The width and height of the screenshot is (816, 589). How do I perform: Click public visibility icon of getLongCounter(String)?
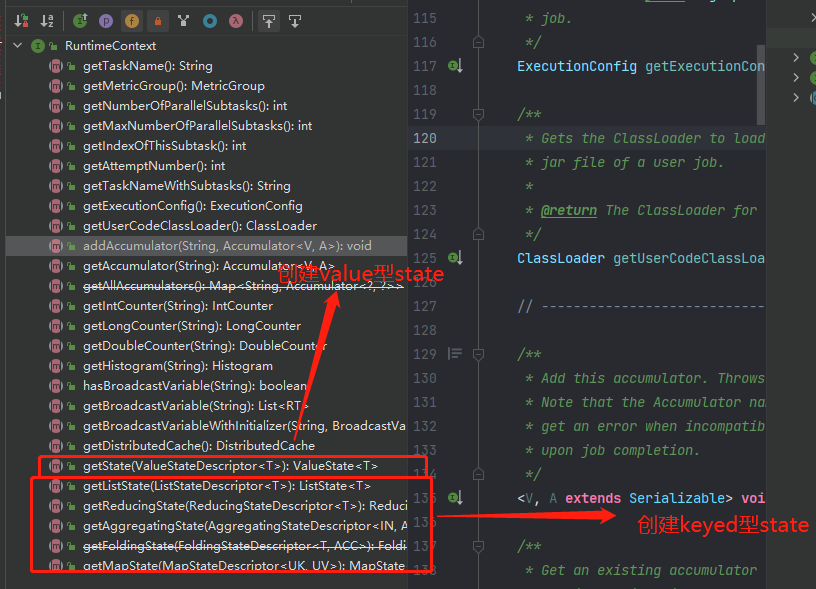coord(71,326)
